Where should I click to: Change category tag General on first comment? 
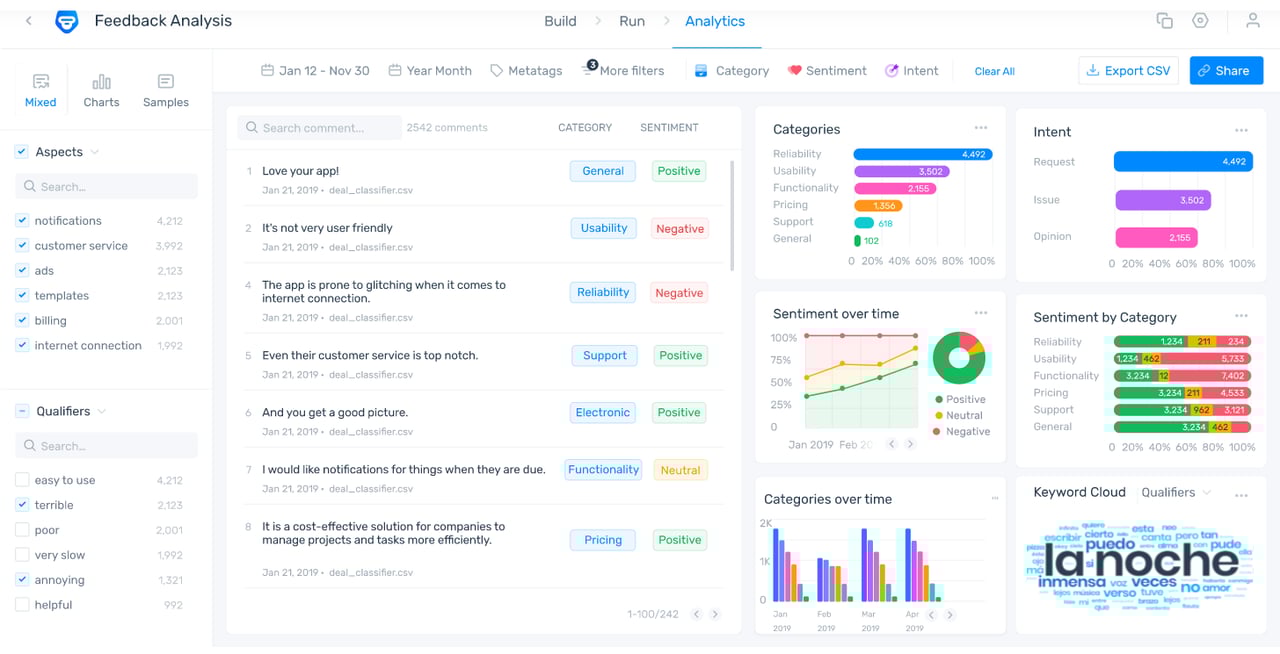603,171
